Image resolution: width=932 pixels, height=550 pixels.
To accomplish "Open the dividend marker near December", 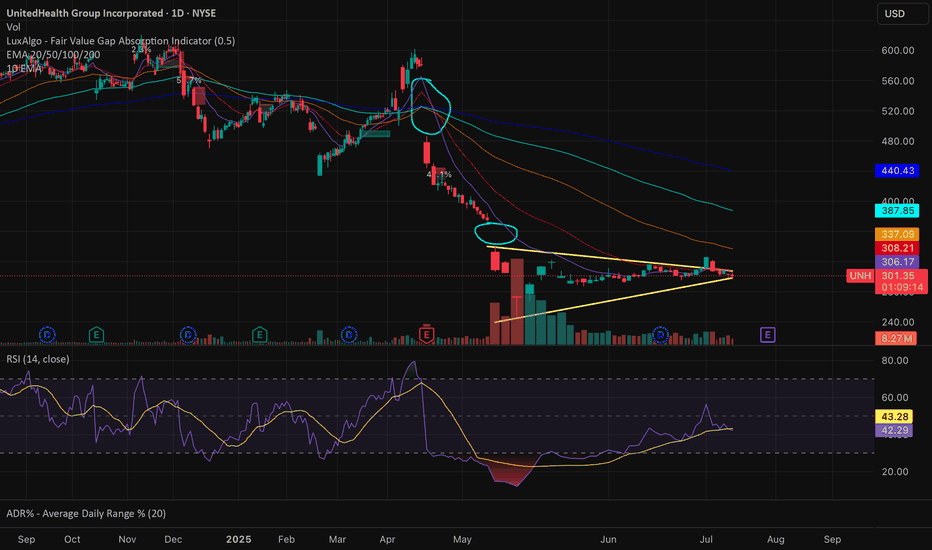I will (x=188, y=335).
